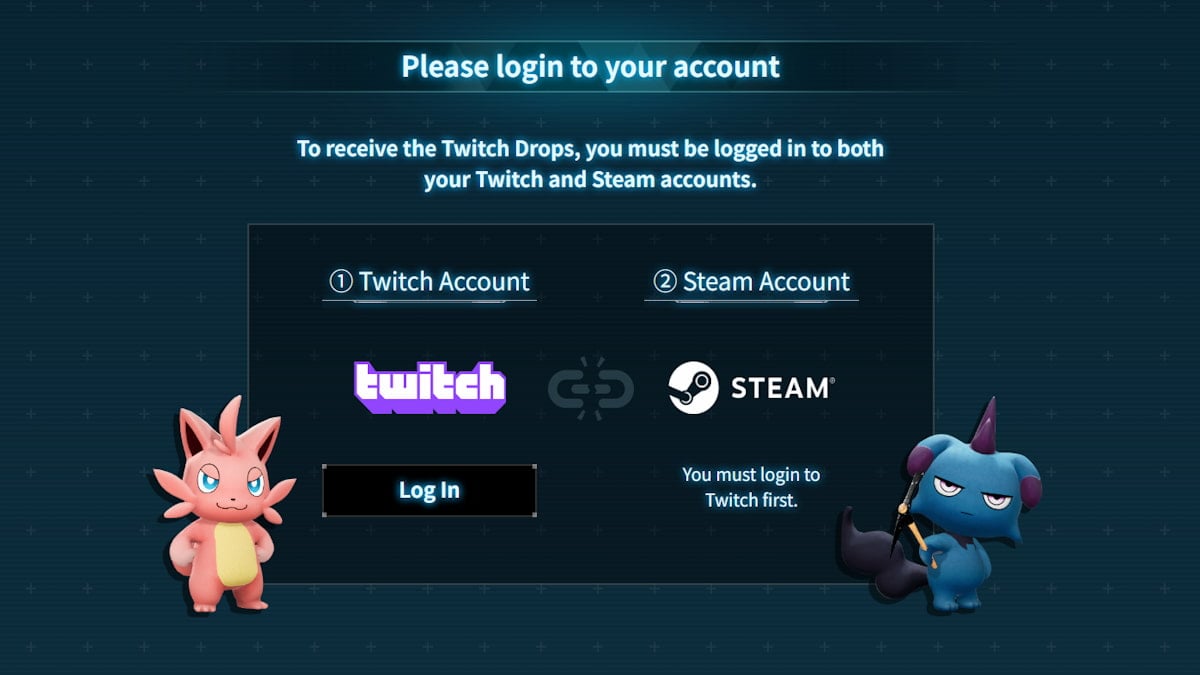The height and width of the screenshot is (675, 1200).
Task: Click the broken chain link icon
Action: [591, 386]
